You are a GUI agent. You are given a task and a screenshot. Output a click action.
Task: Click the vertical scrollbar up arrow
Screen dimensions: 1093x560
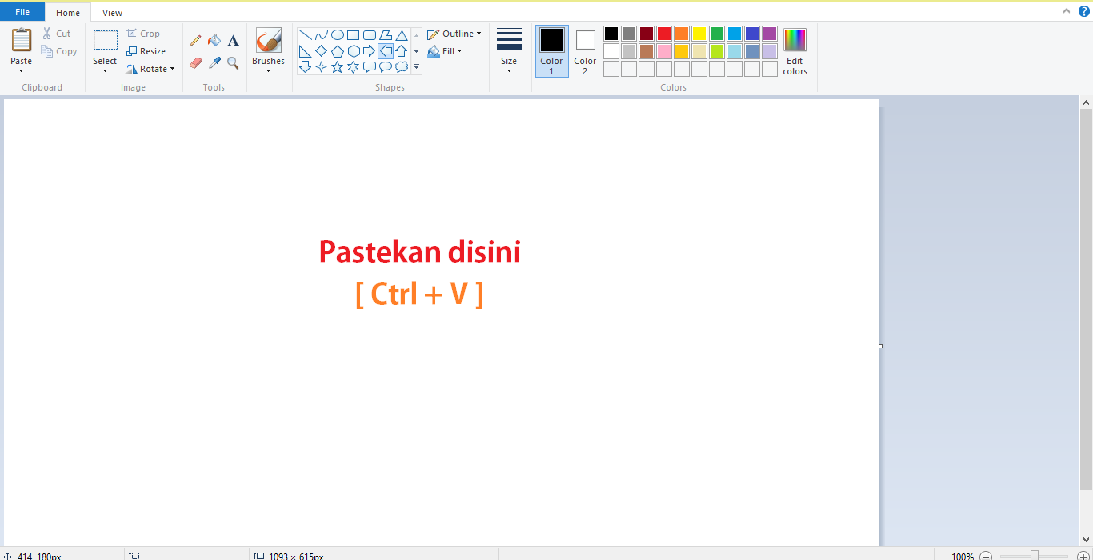(x=1086, y=103)
